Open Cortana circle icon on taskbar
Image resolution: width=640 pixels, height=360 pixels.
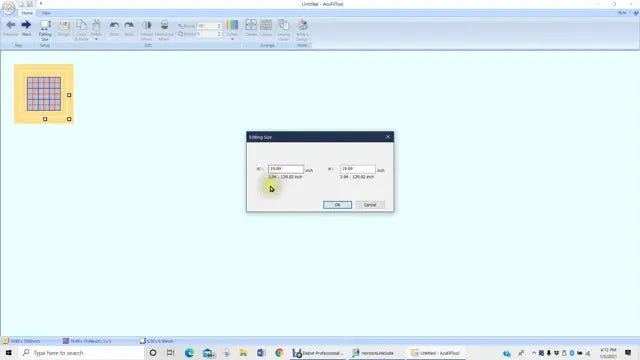(x=153, y=353)
